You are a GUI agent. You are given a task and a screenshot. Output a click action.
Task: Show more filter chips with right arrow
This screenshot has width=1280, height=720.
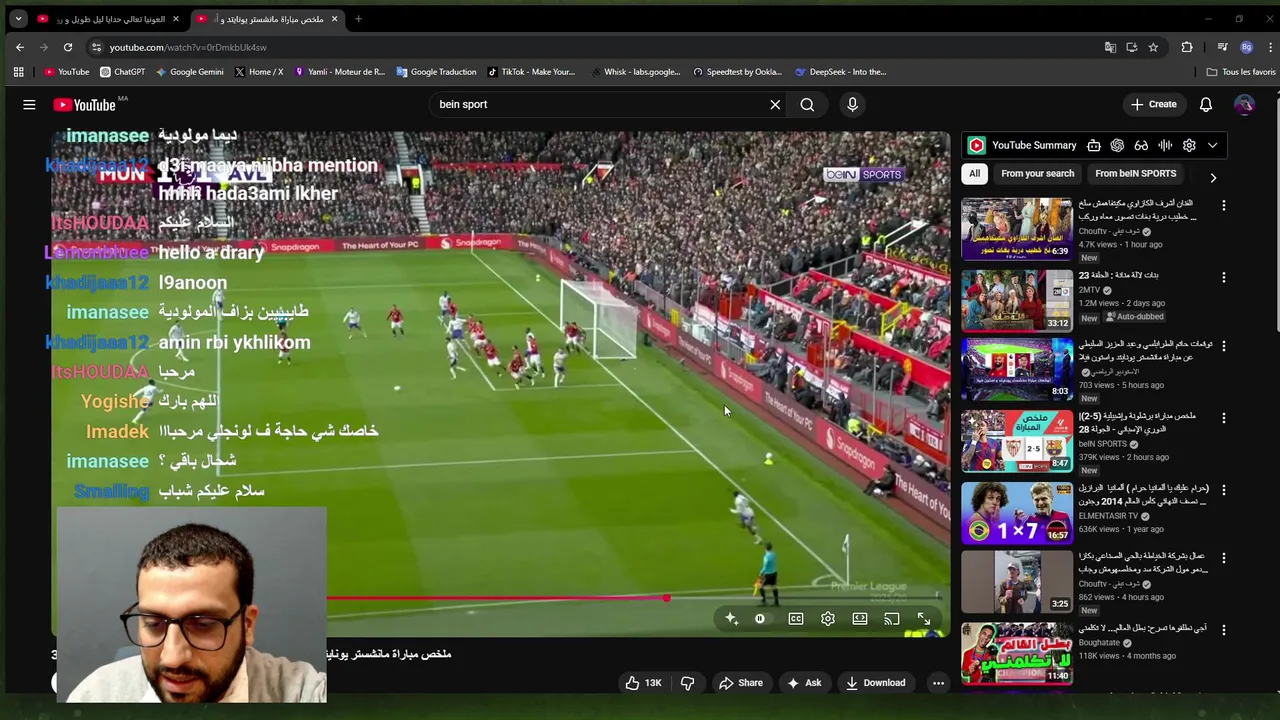(1213, 178)
